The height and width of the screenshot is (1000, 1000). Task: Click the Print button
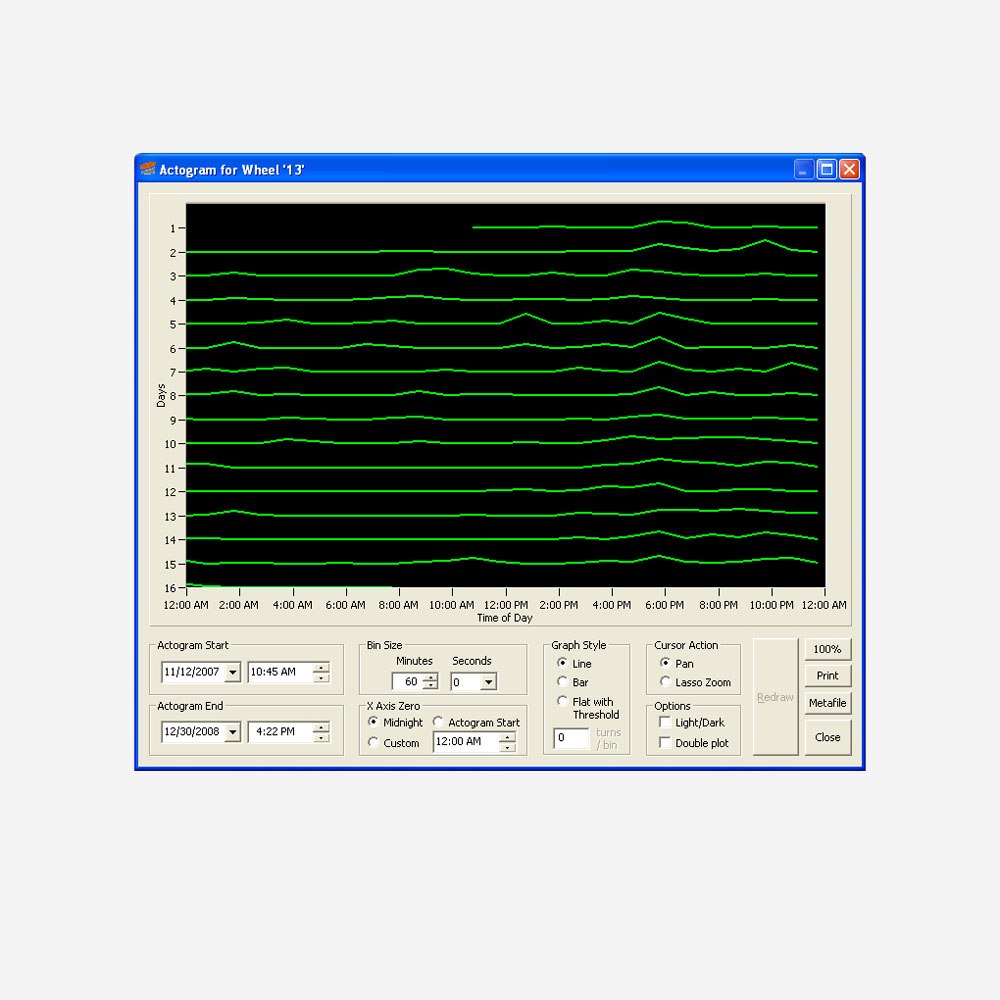point(827,675)
